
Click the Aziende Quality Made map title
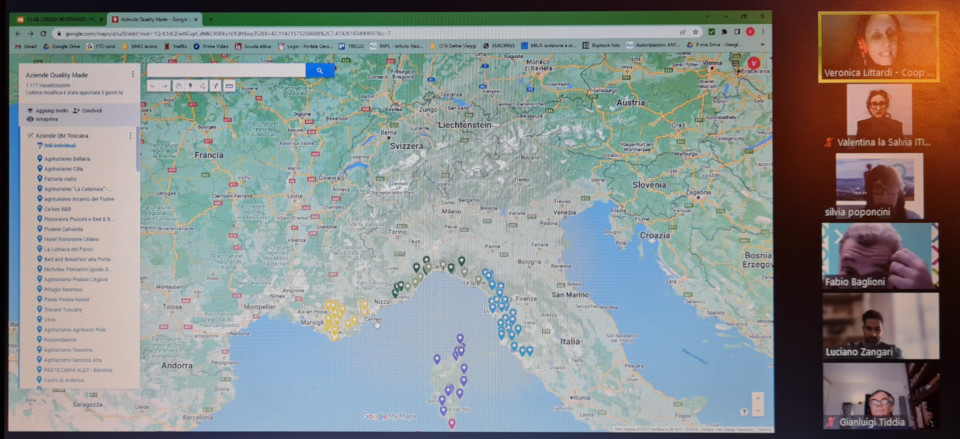57,75
